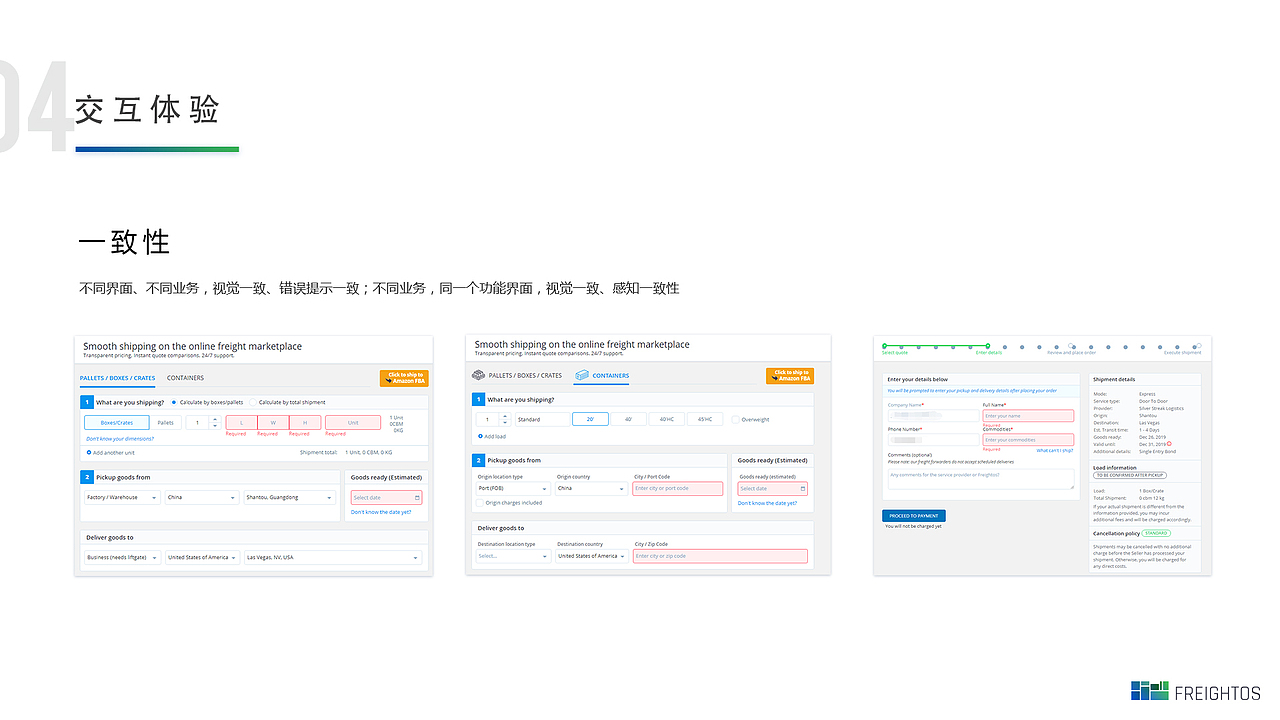Click the plus icon next to Add load
1280x720 pixels.
tap(480, 434)
